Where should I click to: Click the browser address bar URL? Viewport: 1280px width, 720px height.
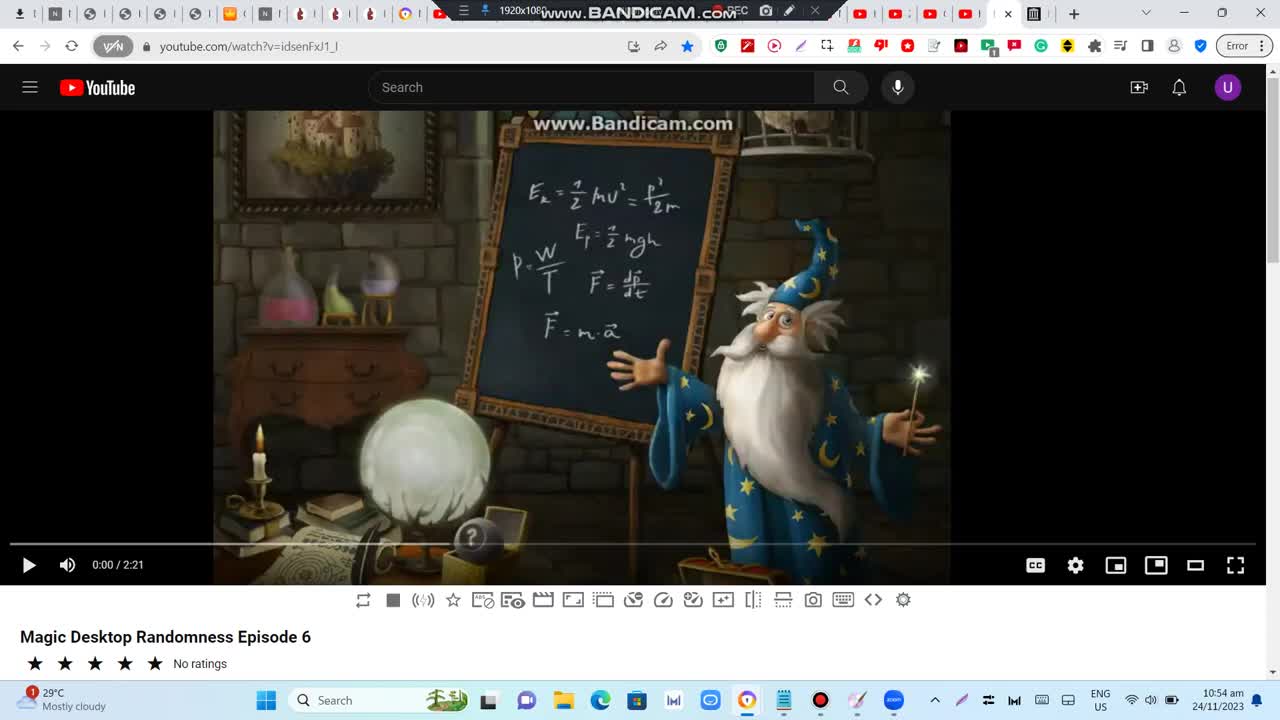coord(248,46)
